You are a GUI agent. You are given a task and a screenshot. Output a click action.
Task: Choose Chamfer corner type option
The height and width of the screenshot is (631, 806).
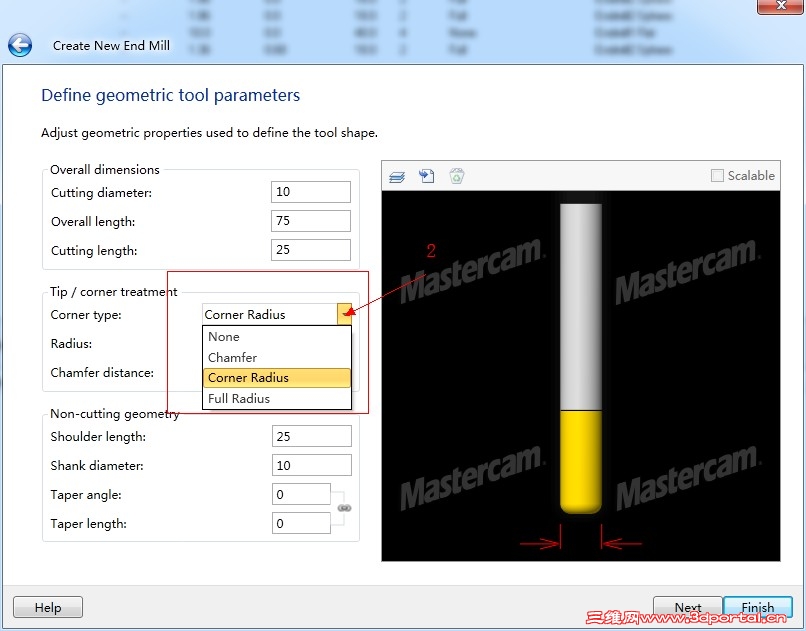coord(277,357)
